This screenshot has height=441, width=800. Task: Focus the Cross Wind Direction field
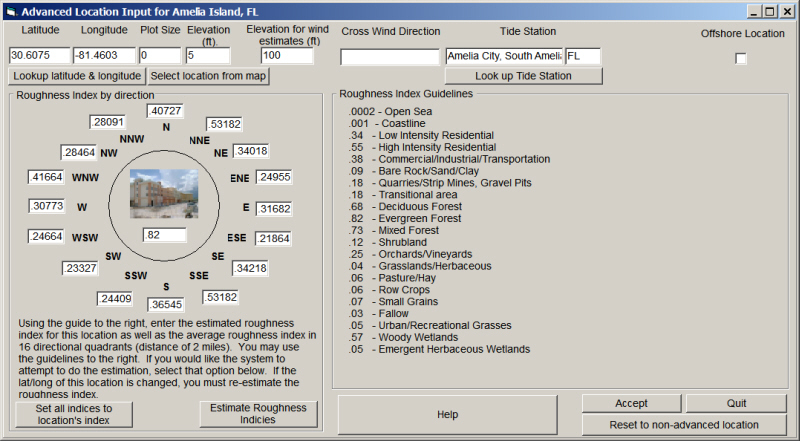pos(389,57)
